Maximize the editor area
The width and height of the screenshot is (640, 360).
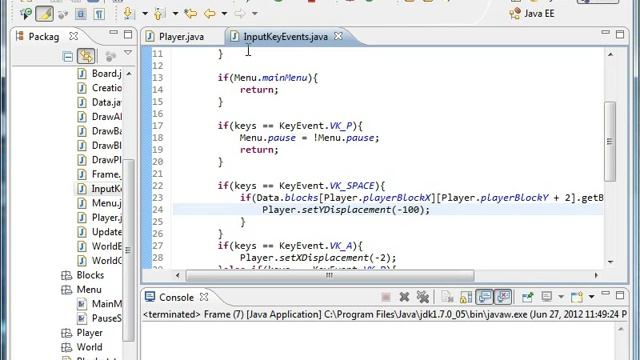(x=620, y=34)
